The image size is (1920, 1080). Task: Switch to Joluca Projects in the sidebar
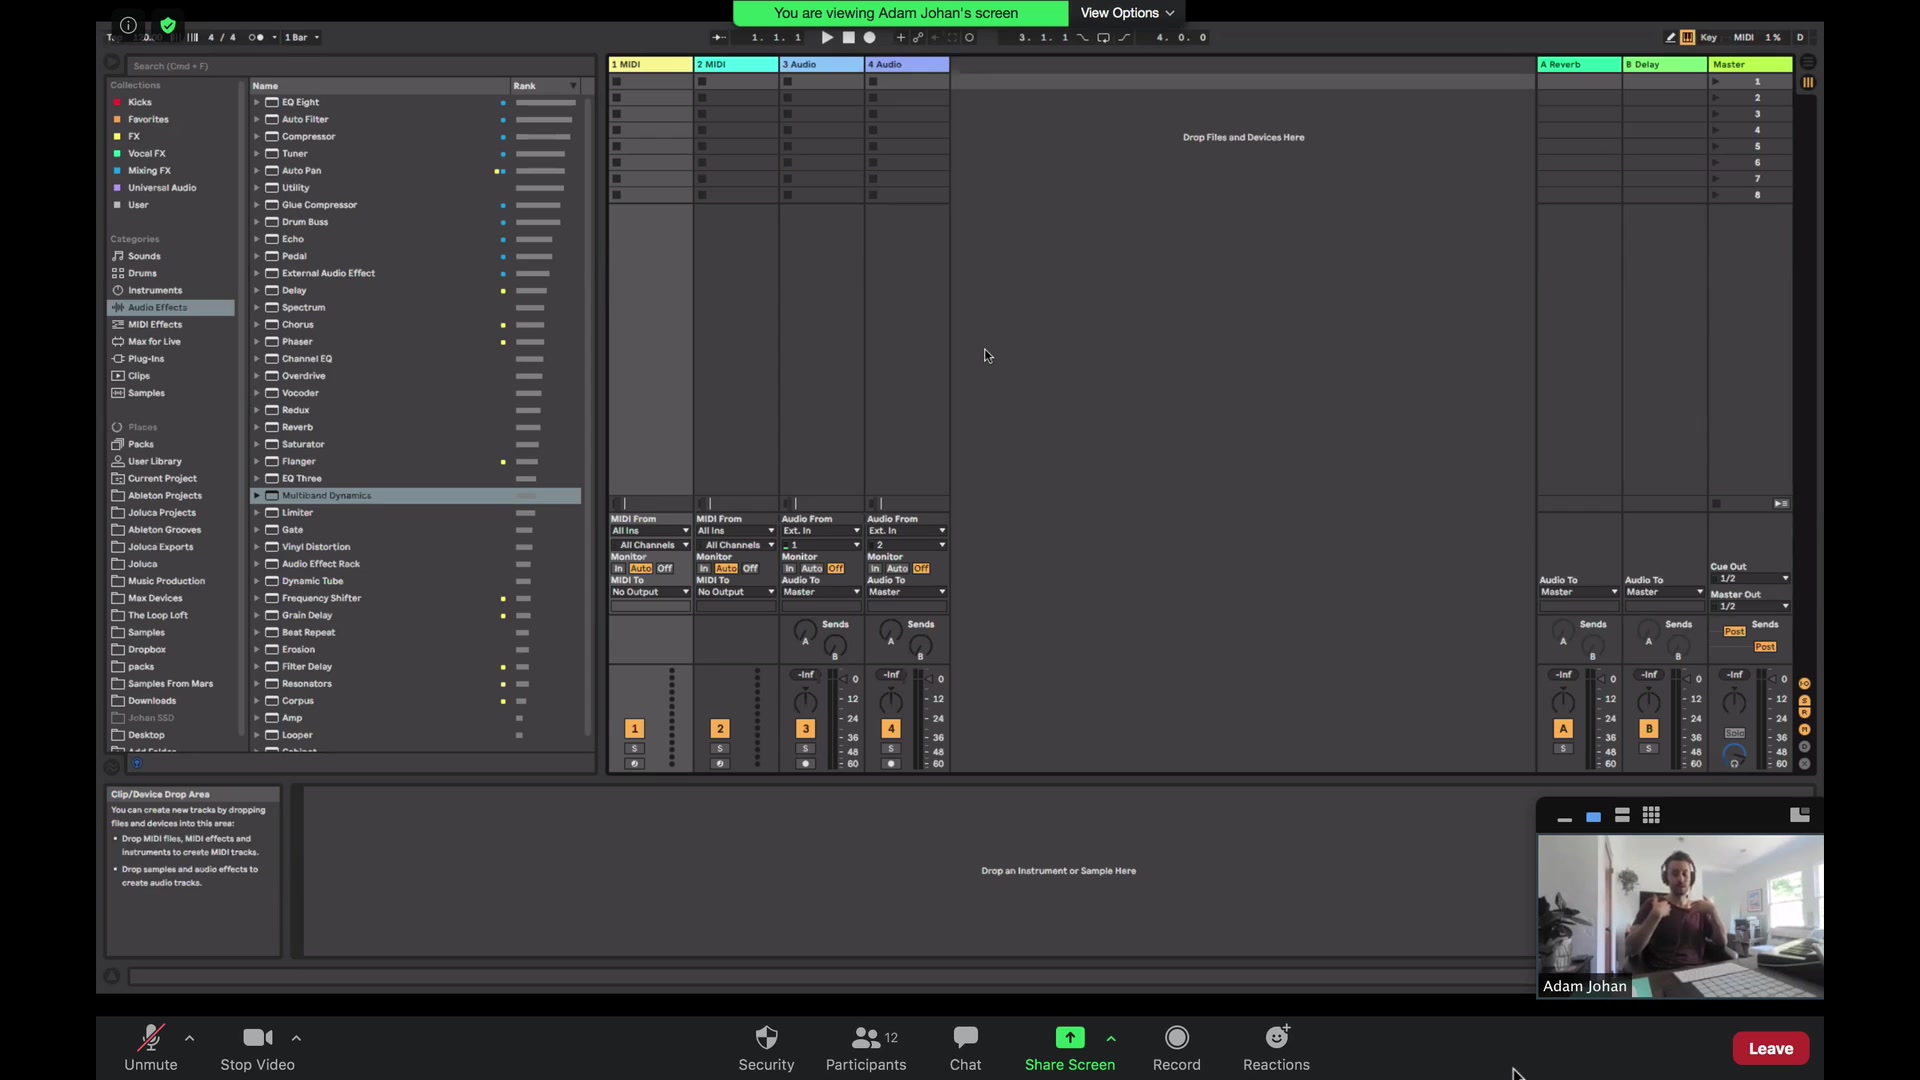coord(161,512)
